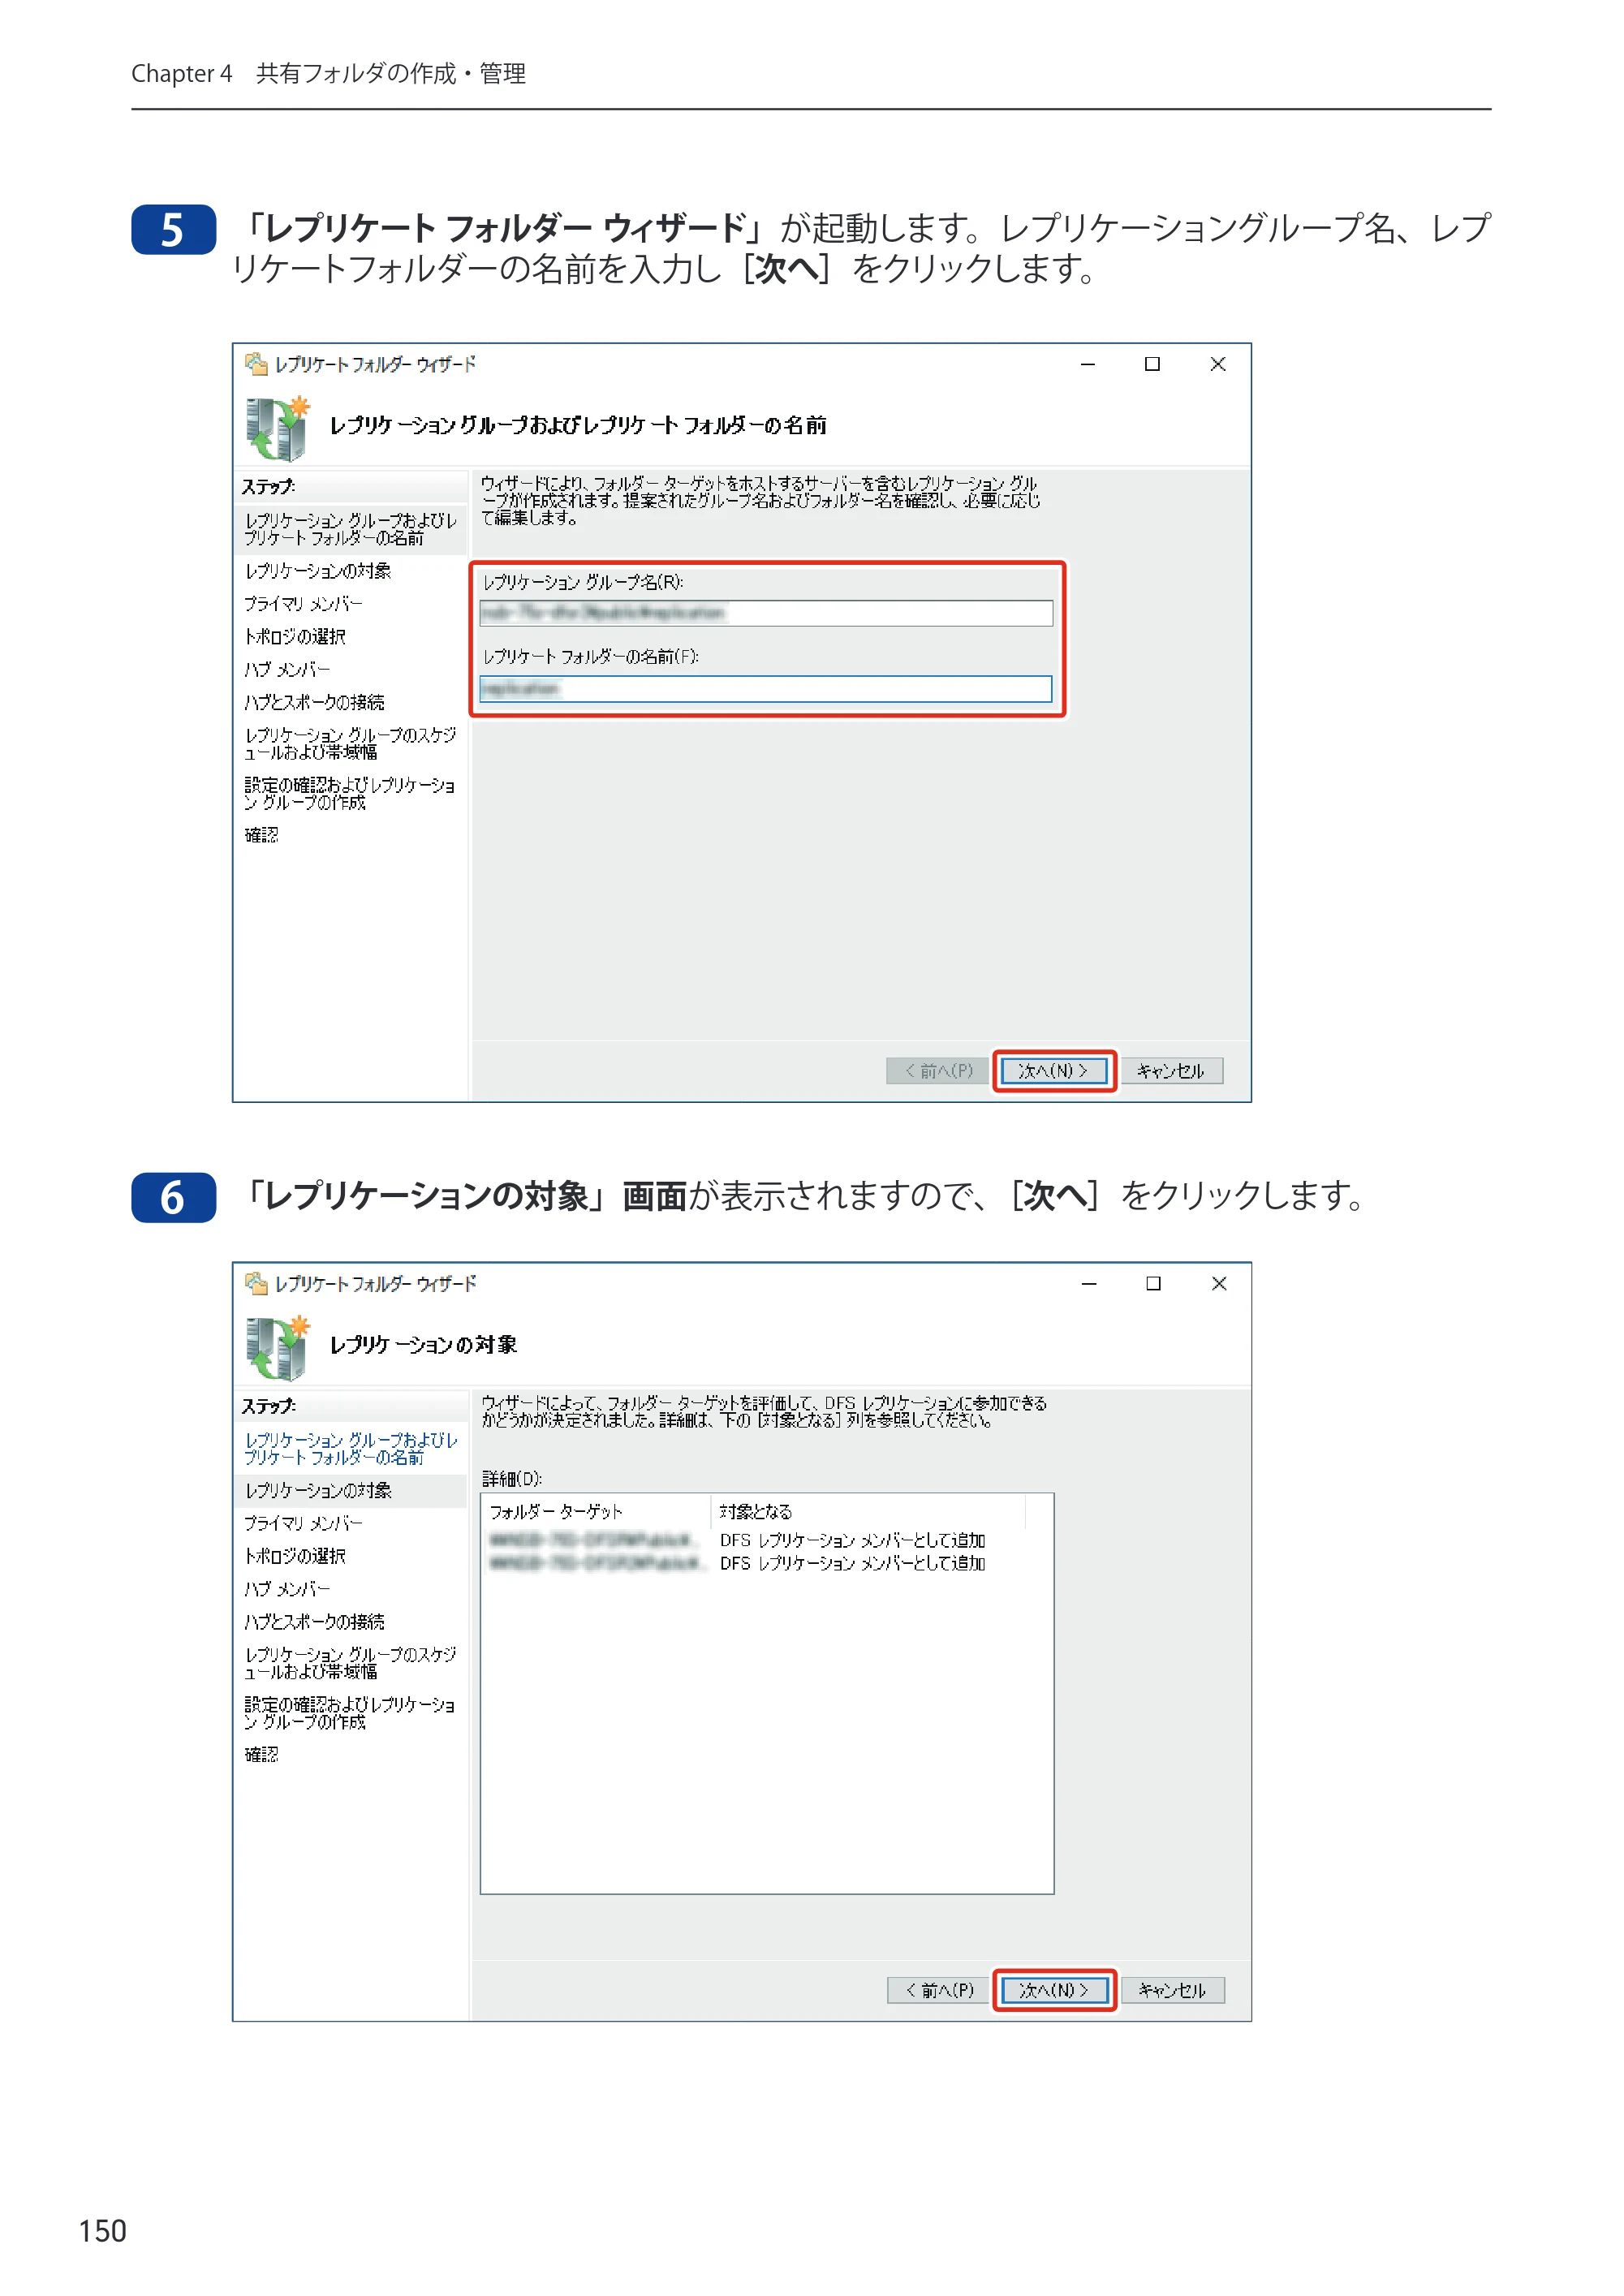Select step 確認 in upper window
The width and height of the screenshot is (1624, 2296).
coord(261,835)
